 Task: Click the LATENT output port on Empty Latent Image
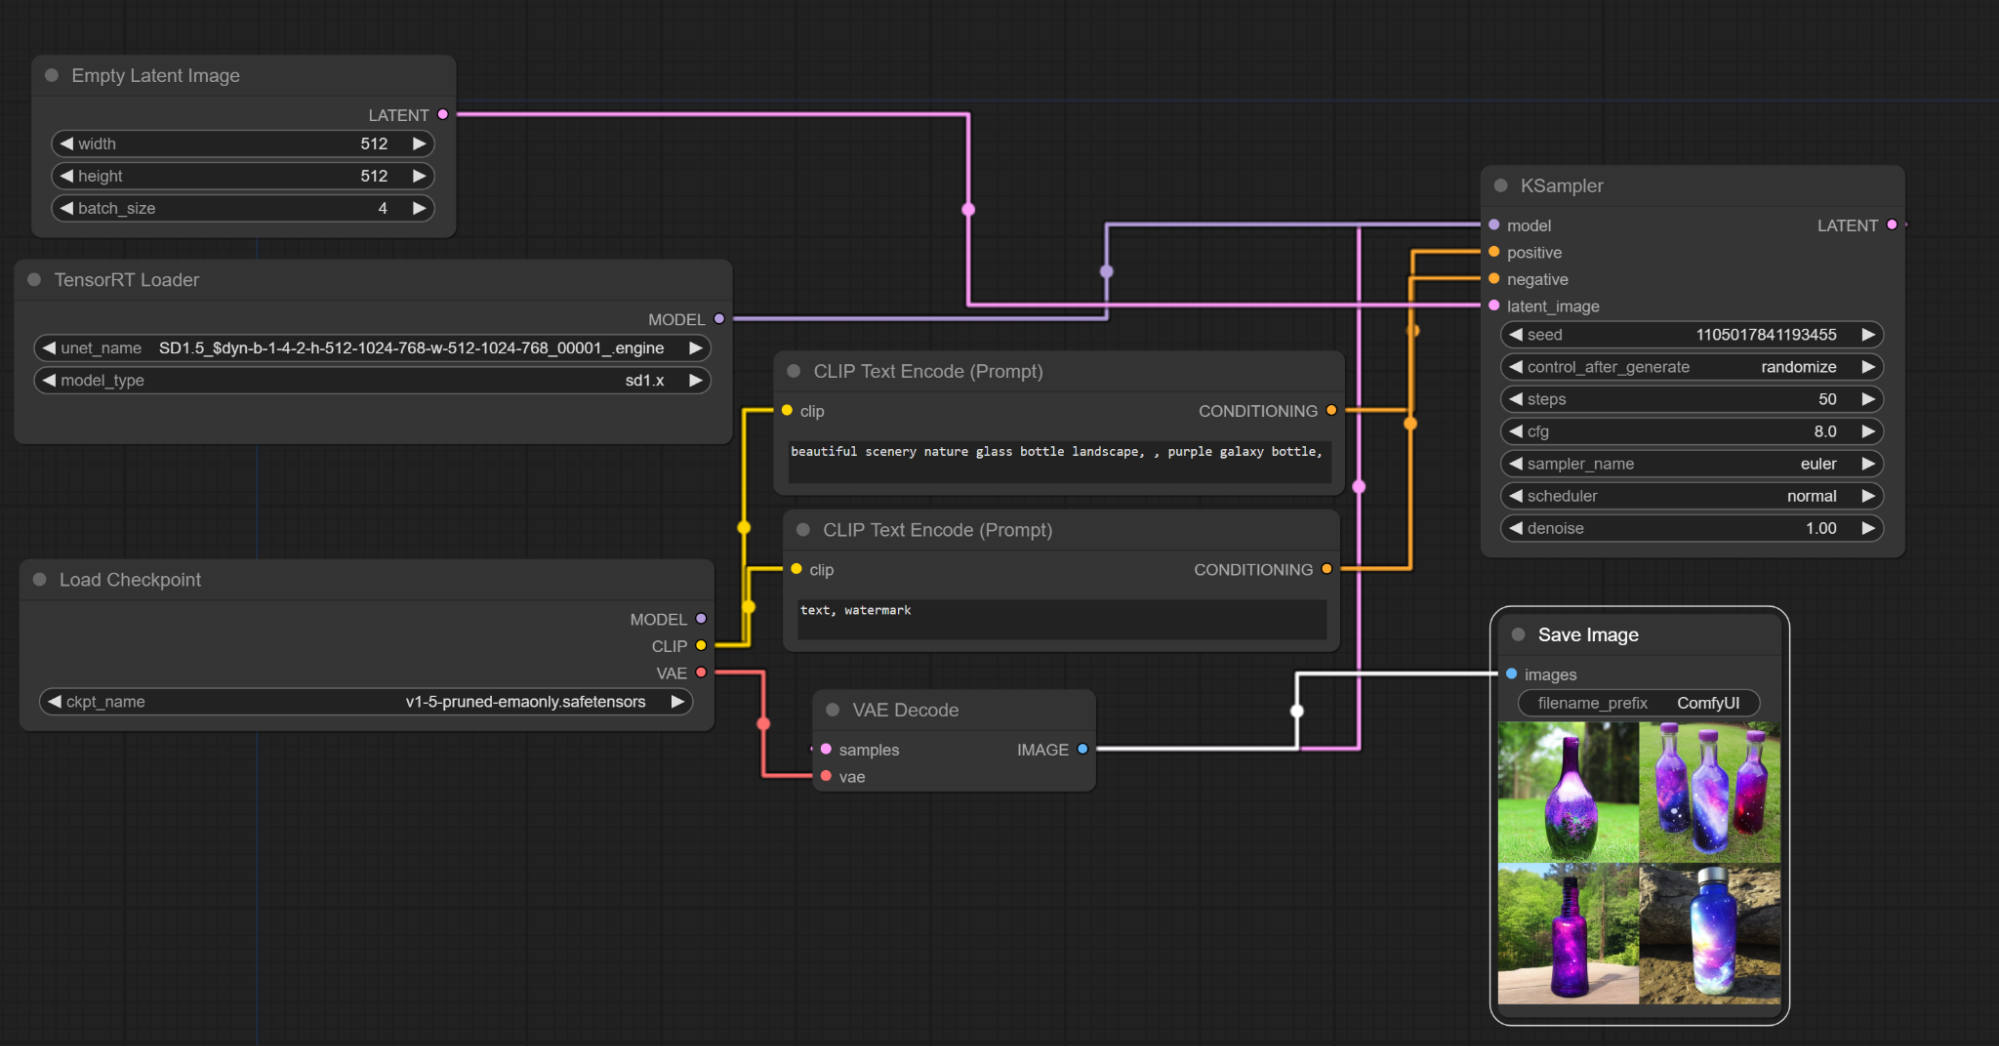tap(443, 115)
